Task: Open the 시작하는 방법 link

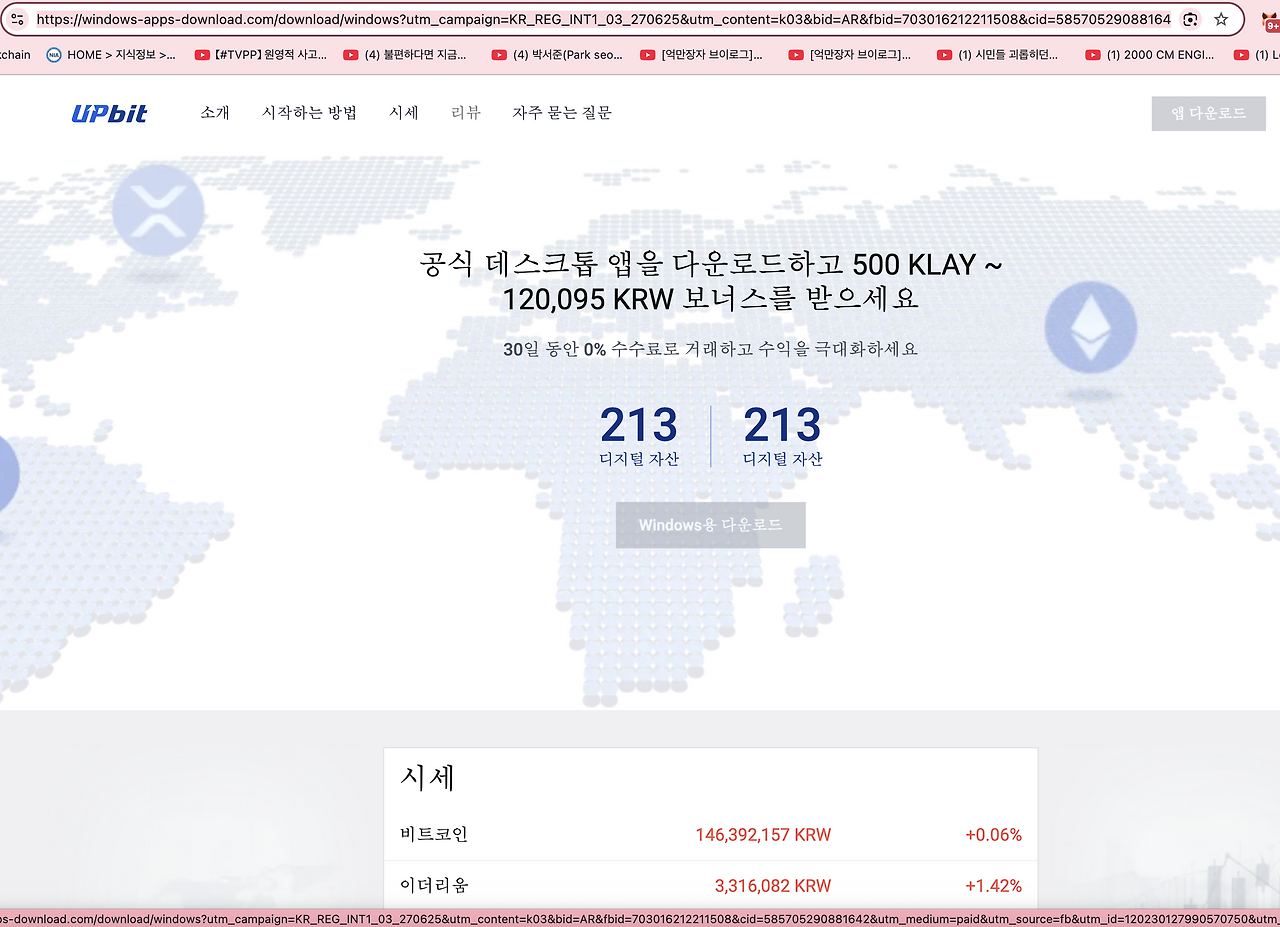Action: click(310, 113)
